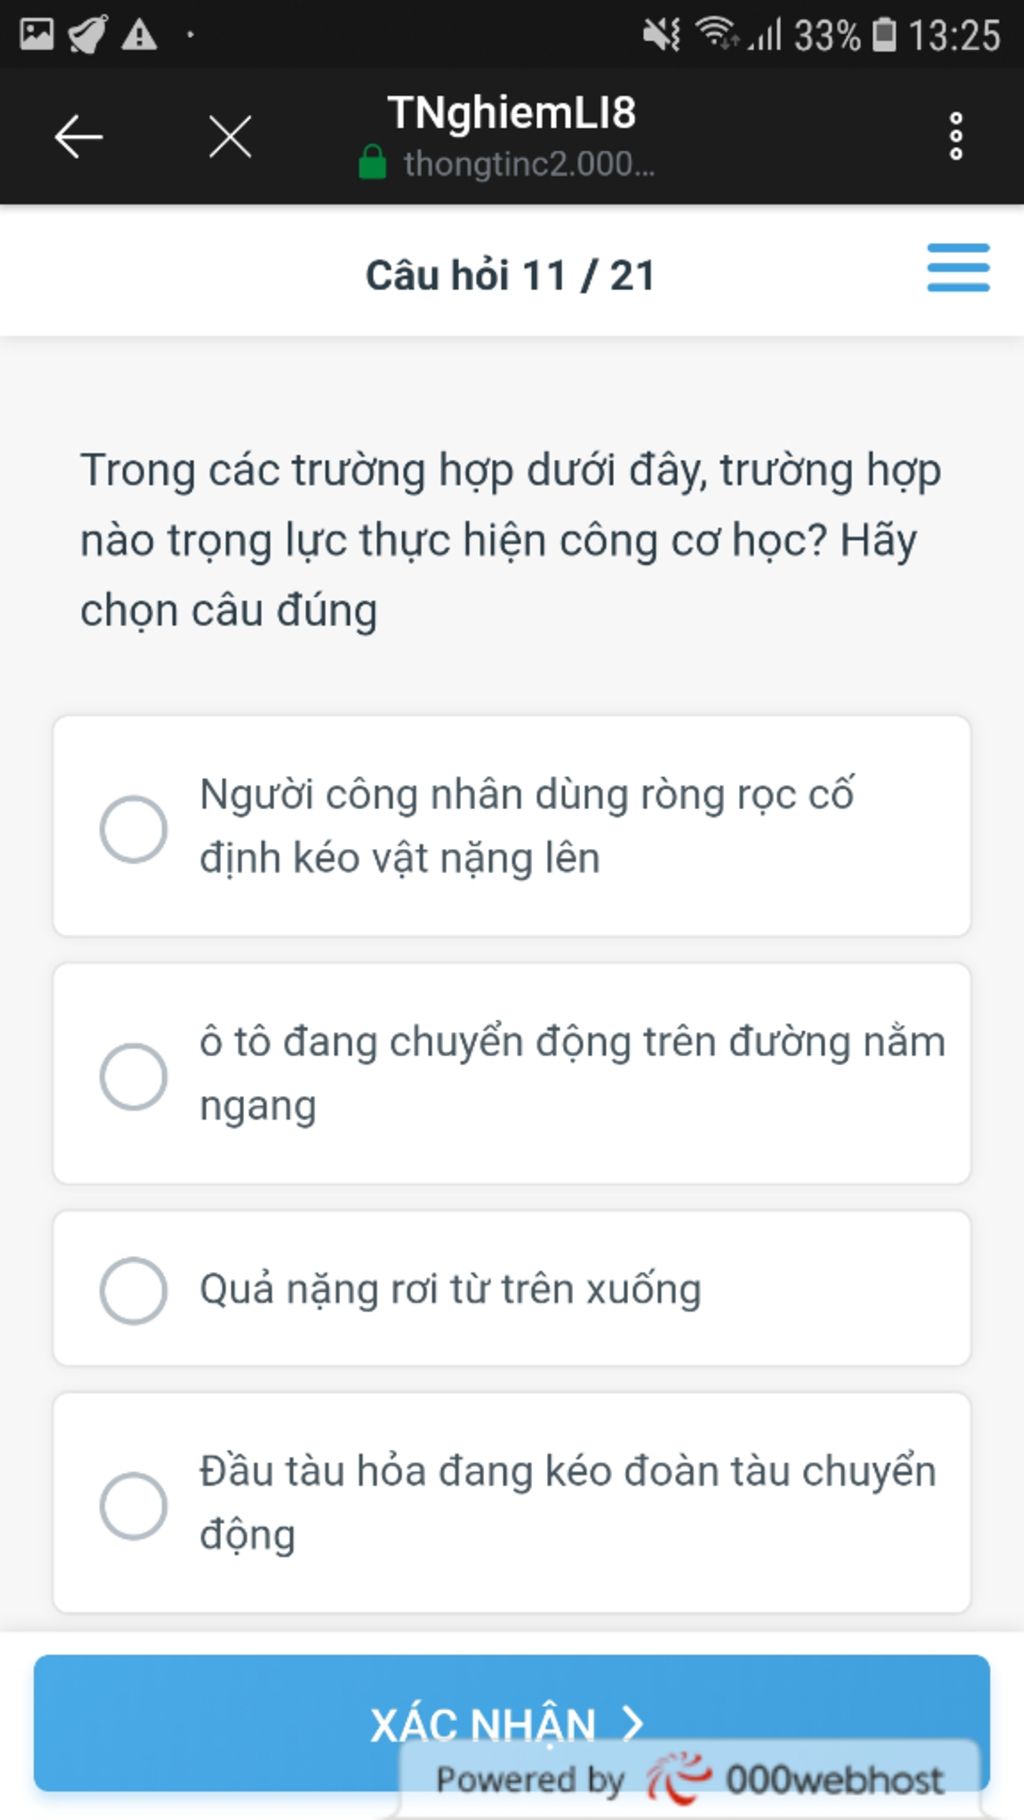Tap the Wi-Fi signal status icon
Screen dimensions: 1024x1820
tap(717, 34)
